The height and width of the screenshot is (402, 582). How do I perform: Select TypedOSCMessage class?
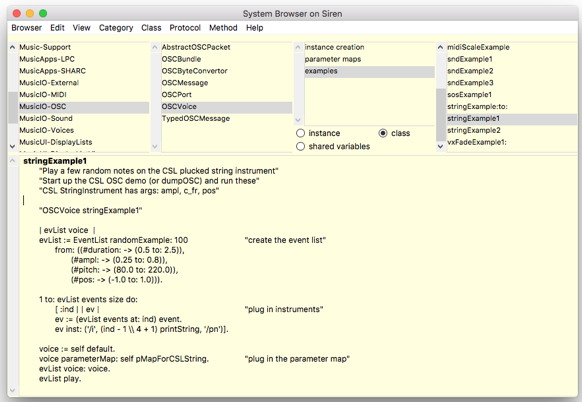tap(226, 118)
